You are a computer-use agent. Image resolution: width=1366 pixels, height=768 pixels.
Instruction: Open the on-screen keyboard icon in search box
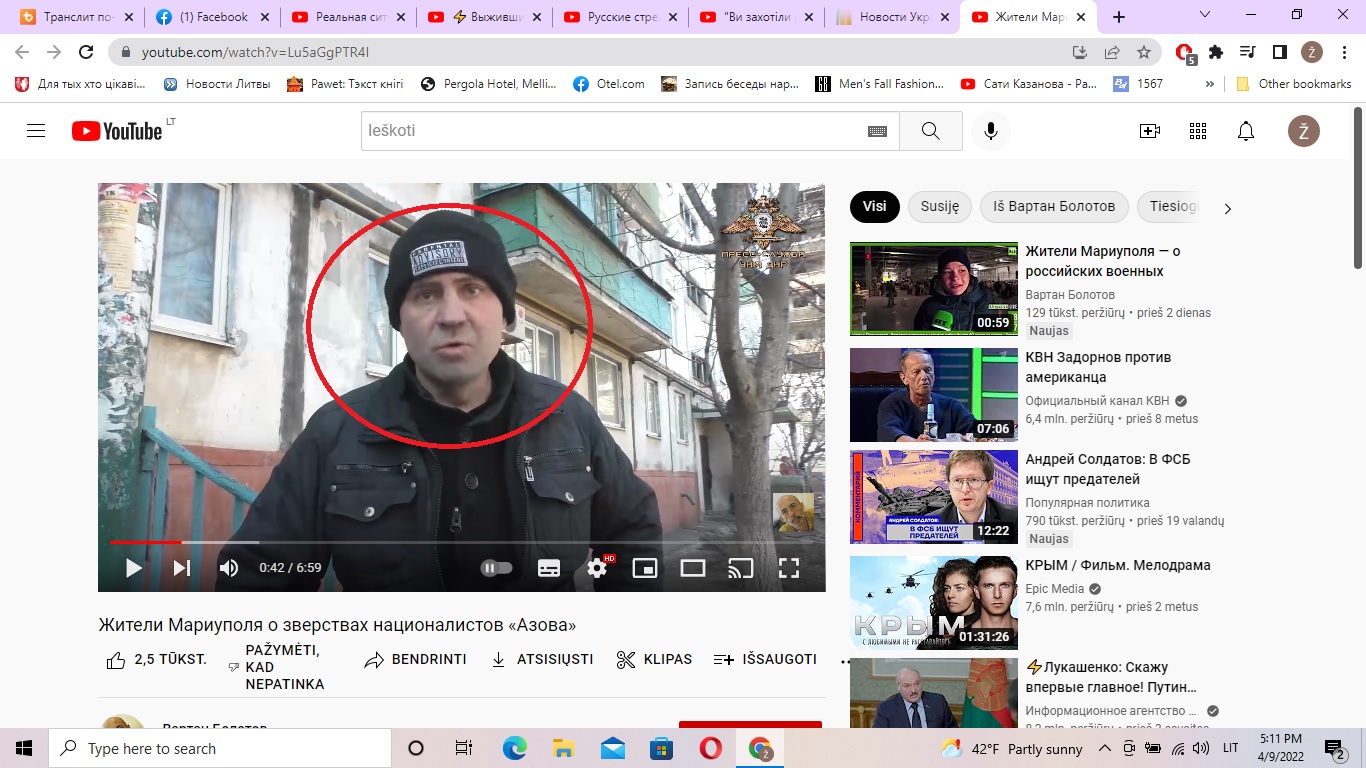click(877, 131)
